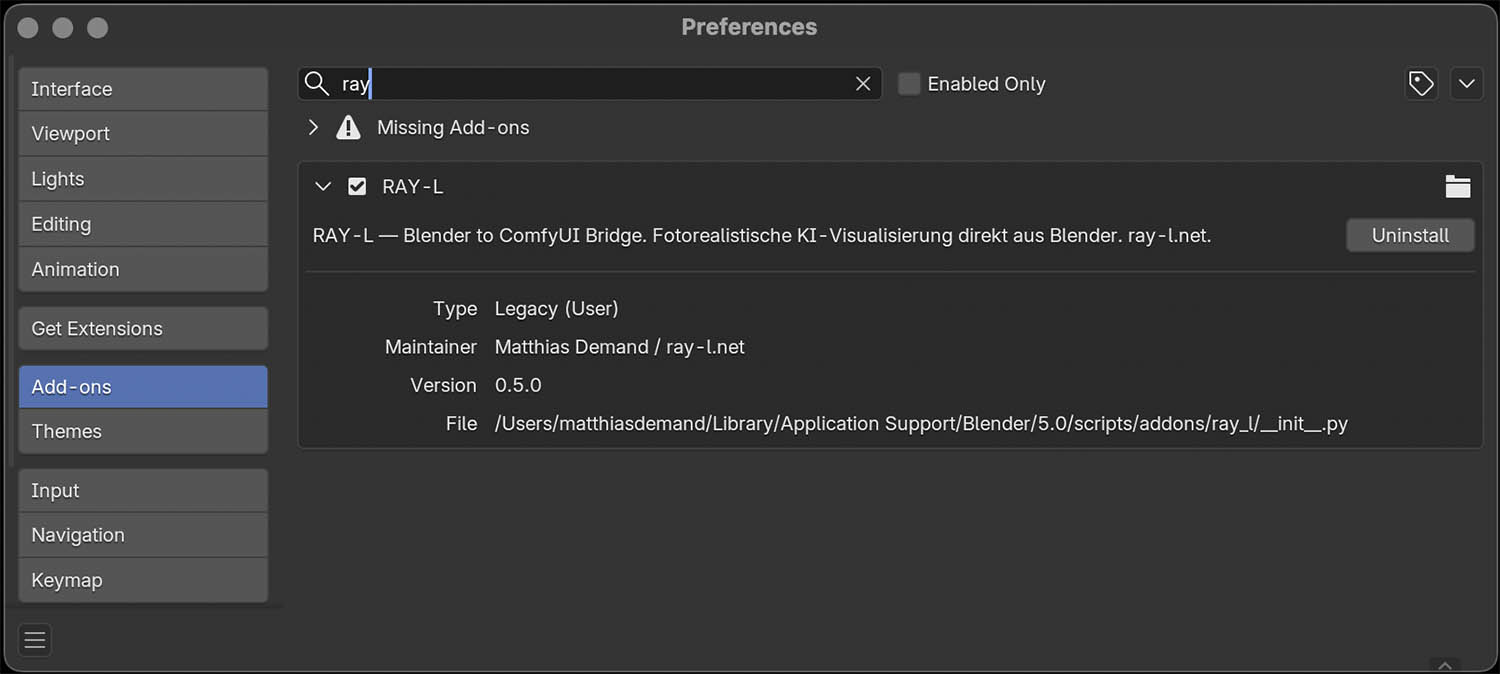Open the Get Extensions page
This screenshot has height=674, width=1500.
pyautogui.click(x=143, y=328)
